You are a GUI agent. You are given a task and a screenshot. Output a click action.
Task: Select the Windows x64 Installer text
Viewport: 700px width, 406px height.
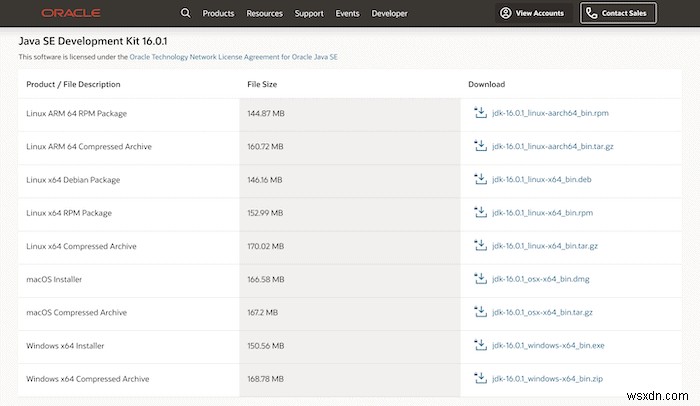(x=65, y=346)
